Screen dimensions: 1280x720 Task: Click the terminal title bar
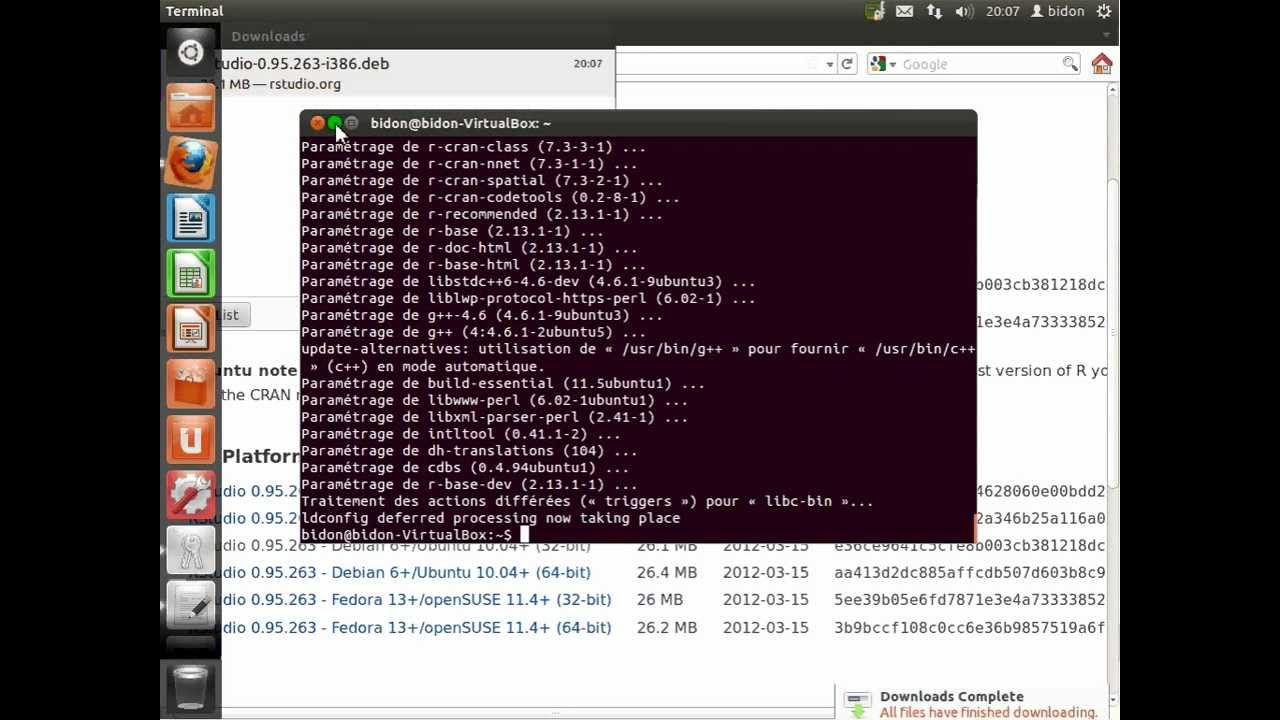click(x=638, y=123)
